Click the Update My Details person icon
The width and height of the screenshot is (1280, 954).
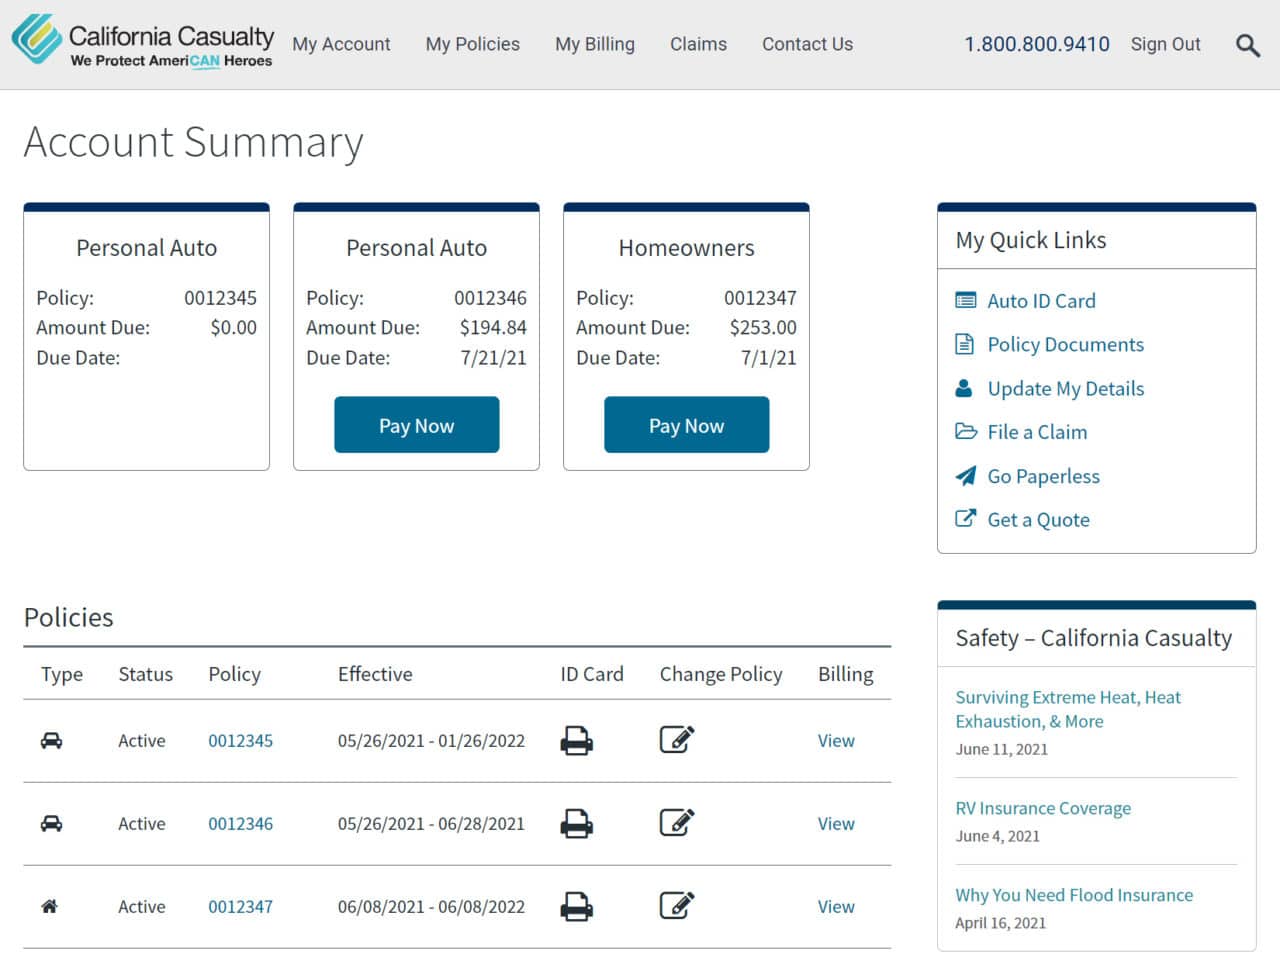[964, 387]
